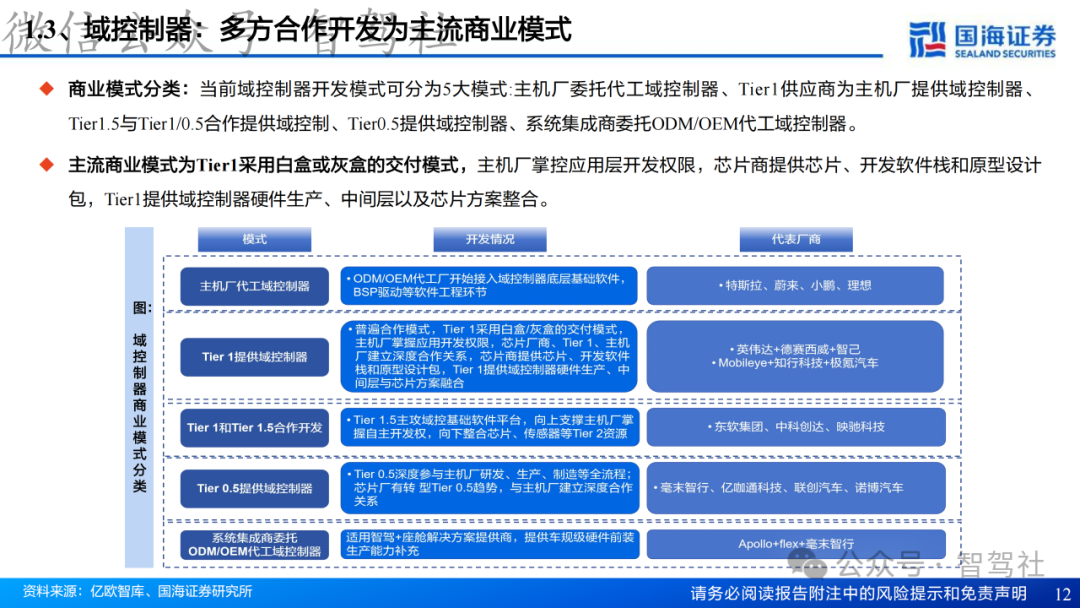Select the Tier 1提供域控制器 box
This screenshot has height=608, width=1080.
(x=253, y=356)
